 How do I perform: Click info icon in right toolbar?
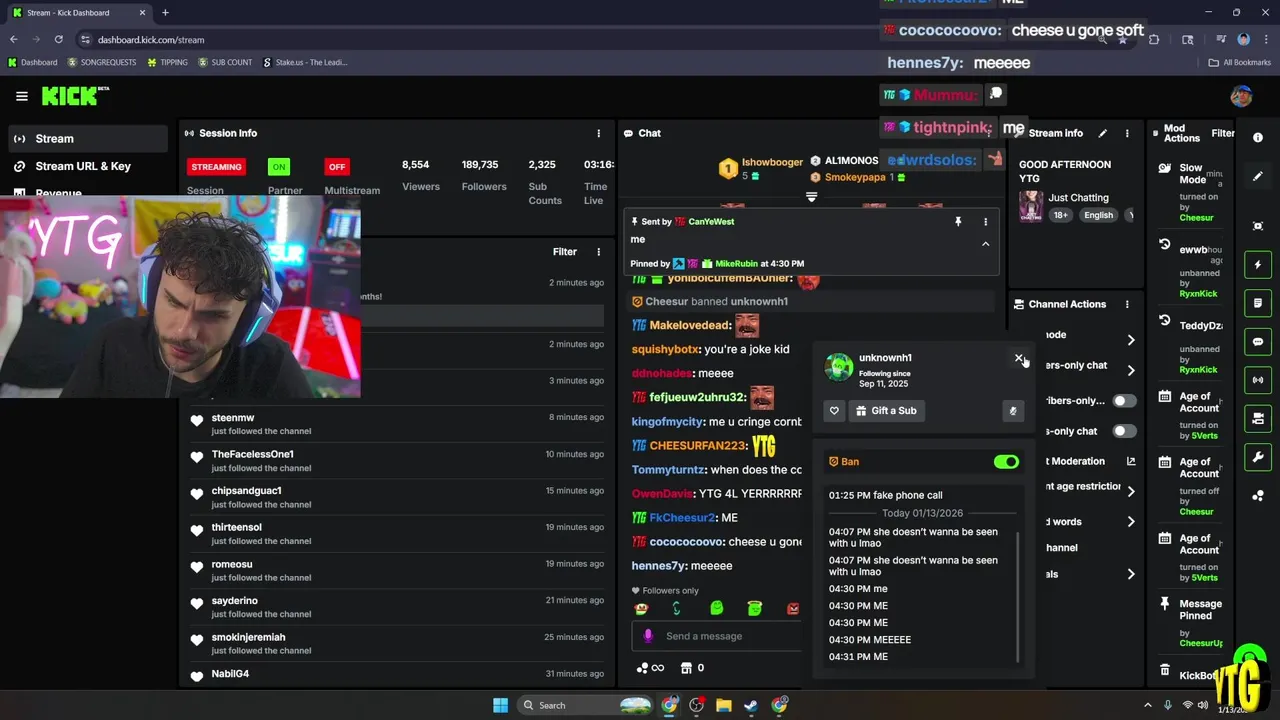(1258, 138)
